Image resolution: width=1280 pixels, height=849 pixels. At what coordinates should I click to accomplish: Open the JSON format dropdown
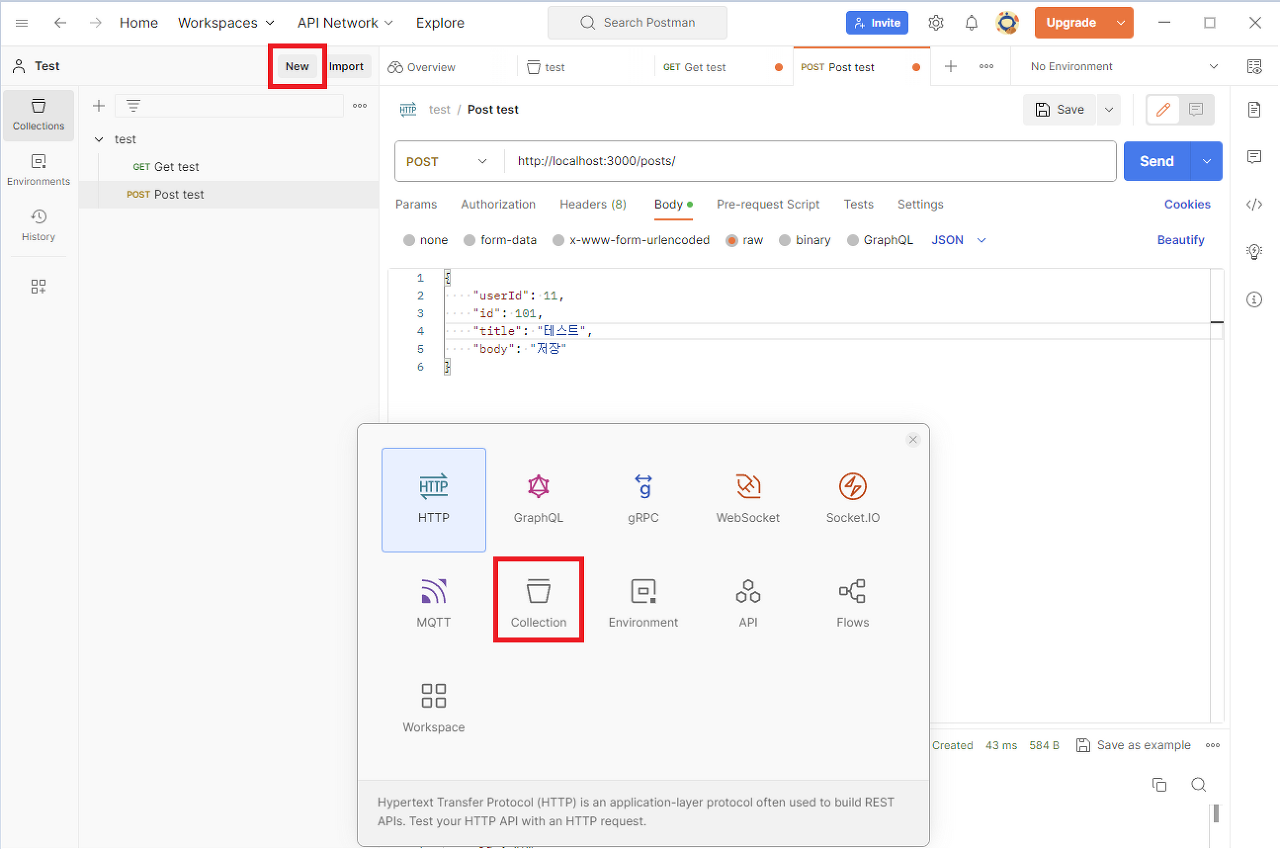[959, 240]
